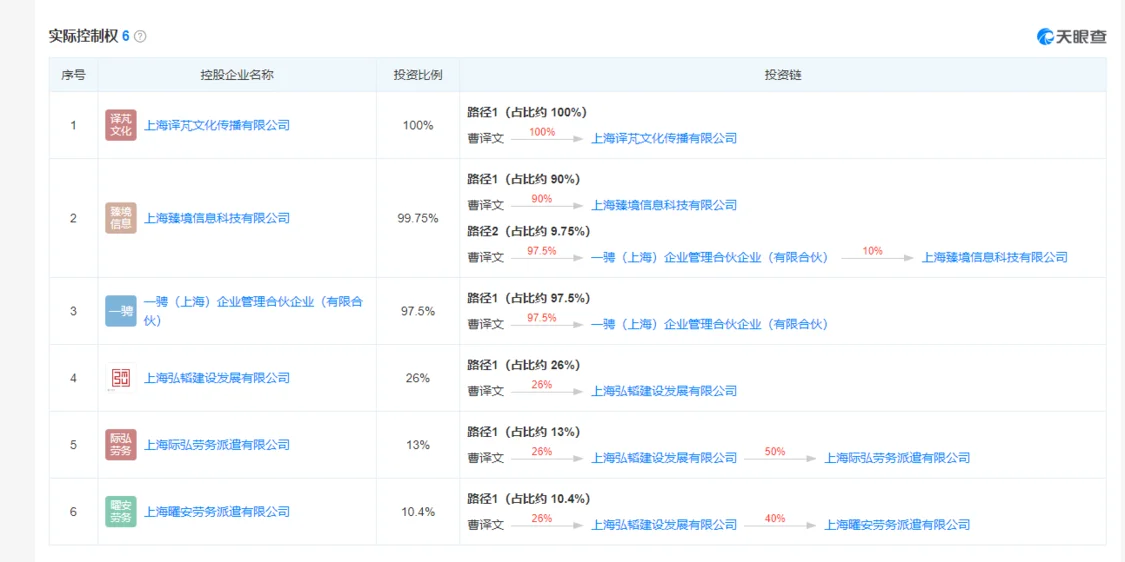Open 上海曜安劳务派遣有限公司 in the name column

[x=217, y=512]
